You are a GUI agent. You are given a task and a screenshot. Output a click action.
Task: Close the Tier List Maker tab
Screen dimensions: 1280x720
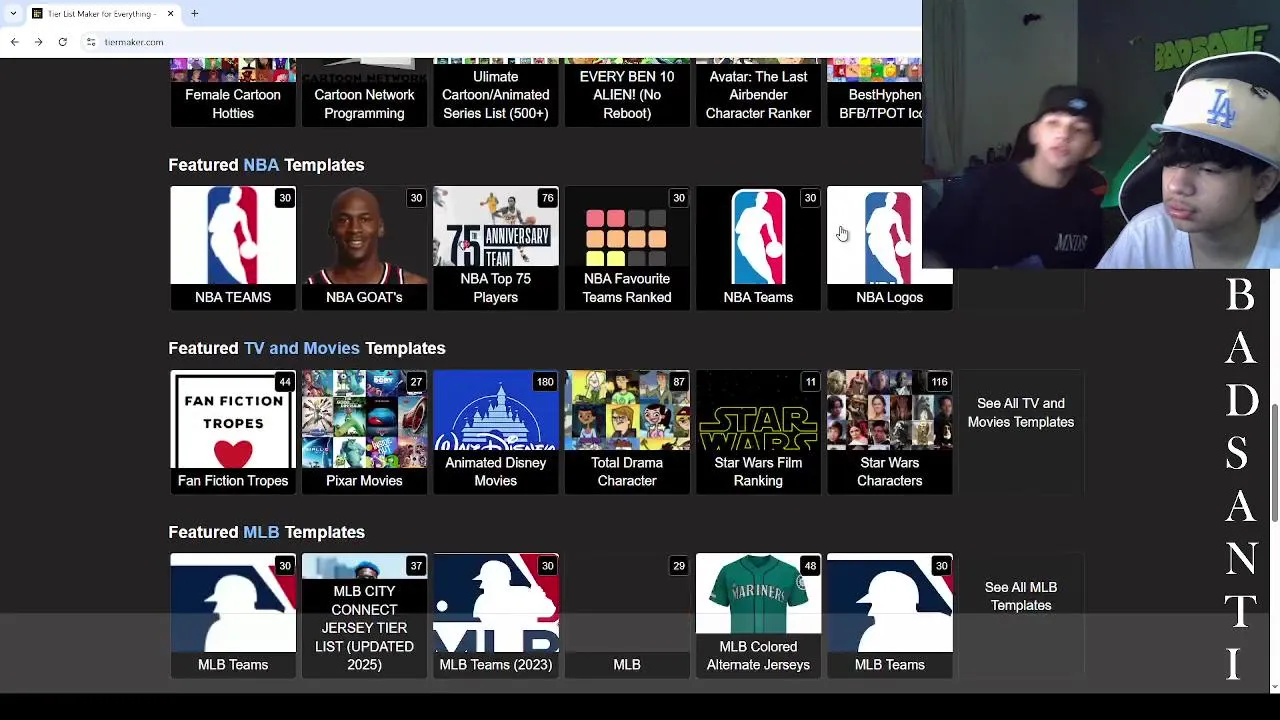pos(170,14)
